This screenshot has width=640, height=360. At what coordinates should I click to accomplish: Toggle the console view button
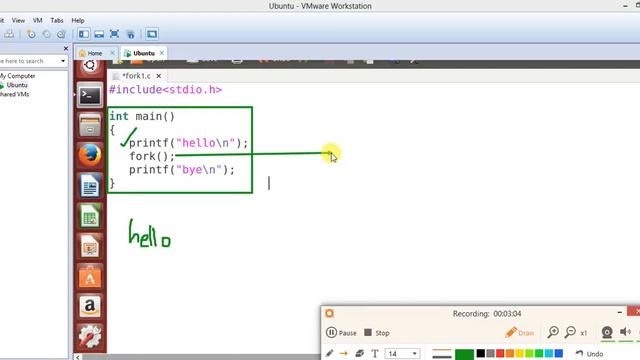(x=152, y=34)
